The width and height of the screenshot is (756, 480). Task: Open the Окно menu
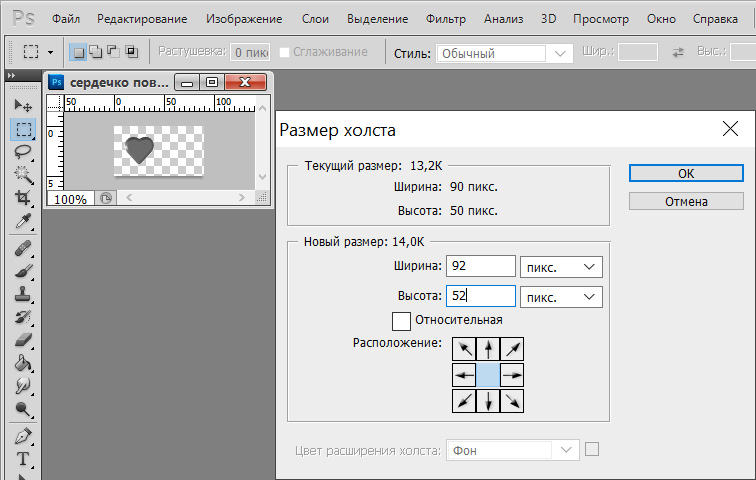pyautogui.click(x=661, y=19)
